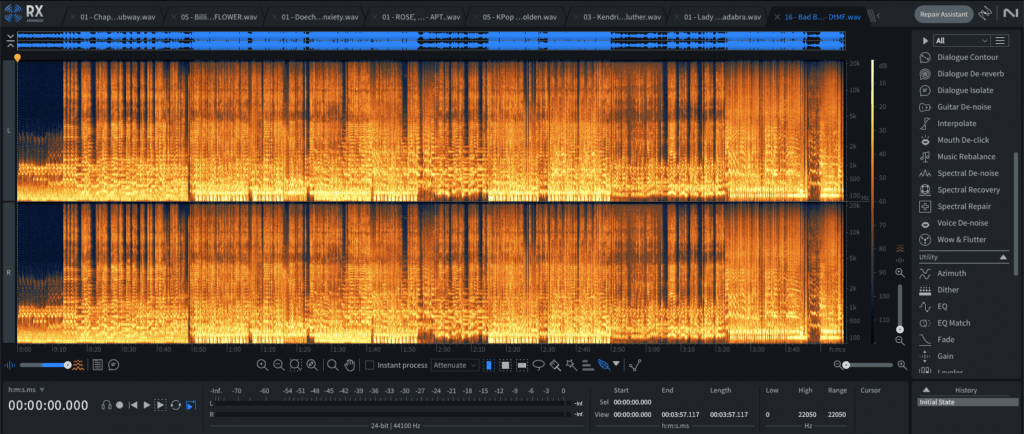Toggle the Time-frequency selection tool
The height and width of the screenshot is (434, 1024).
pos(505,365)
